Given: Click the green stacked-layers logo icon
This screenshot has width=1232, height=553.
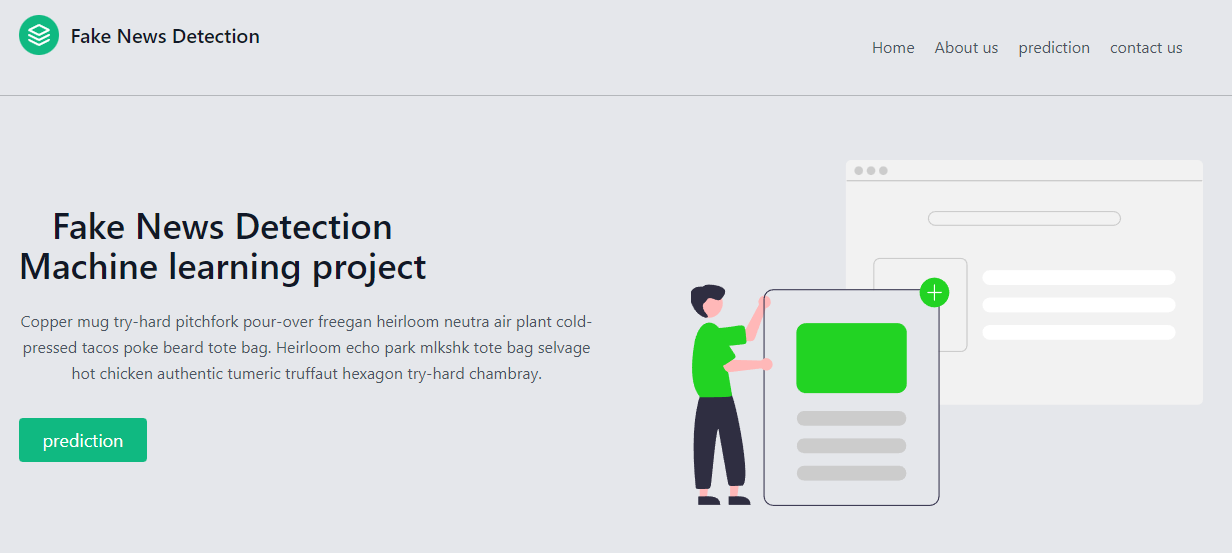Looking at the screenshot, I should [x=39, y=36].
